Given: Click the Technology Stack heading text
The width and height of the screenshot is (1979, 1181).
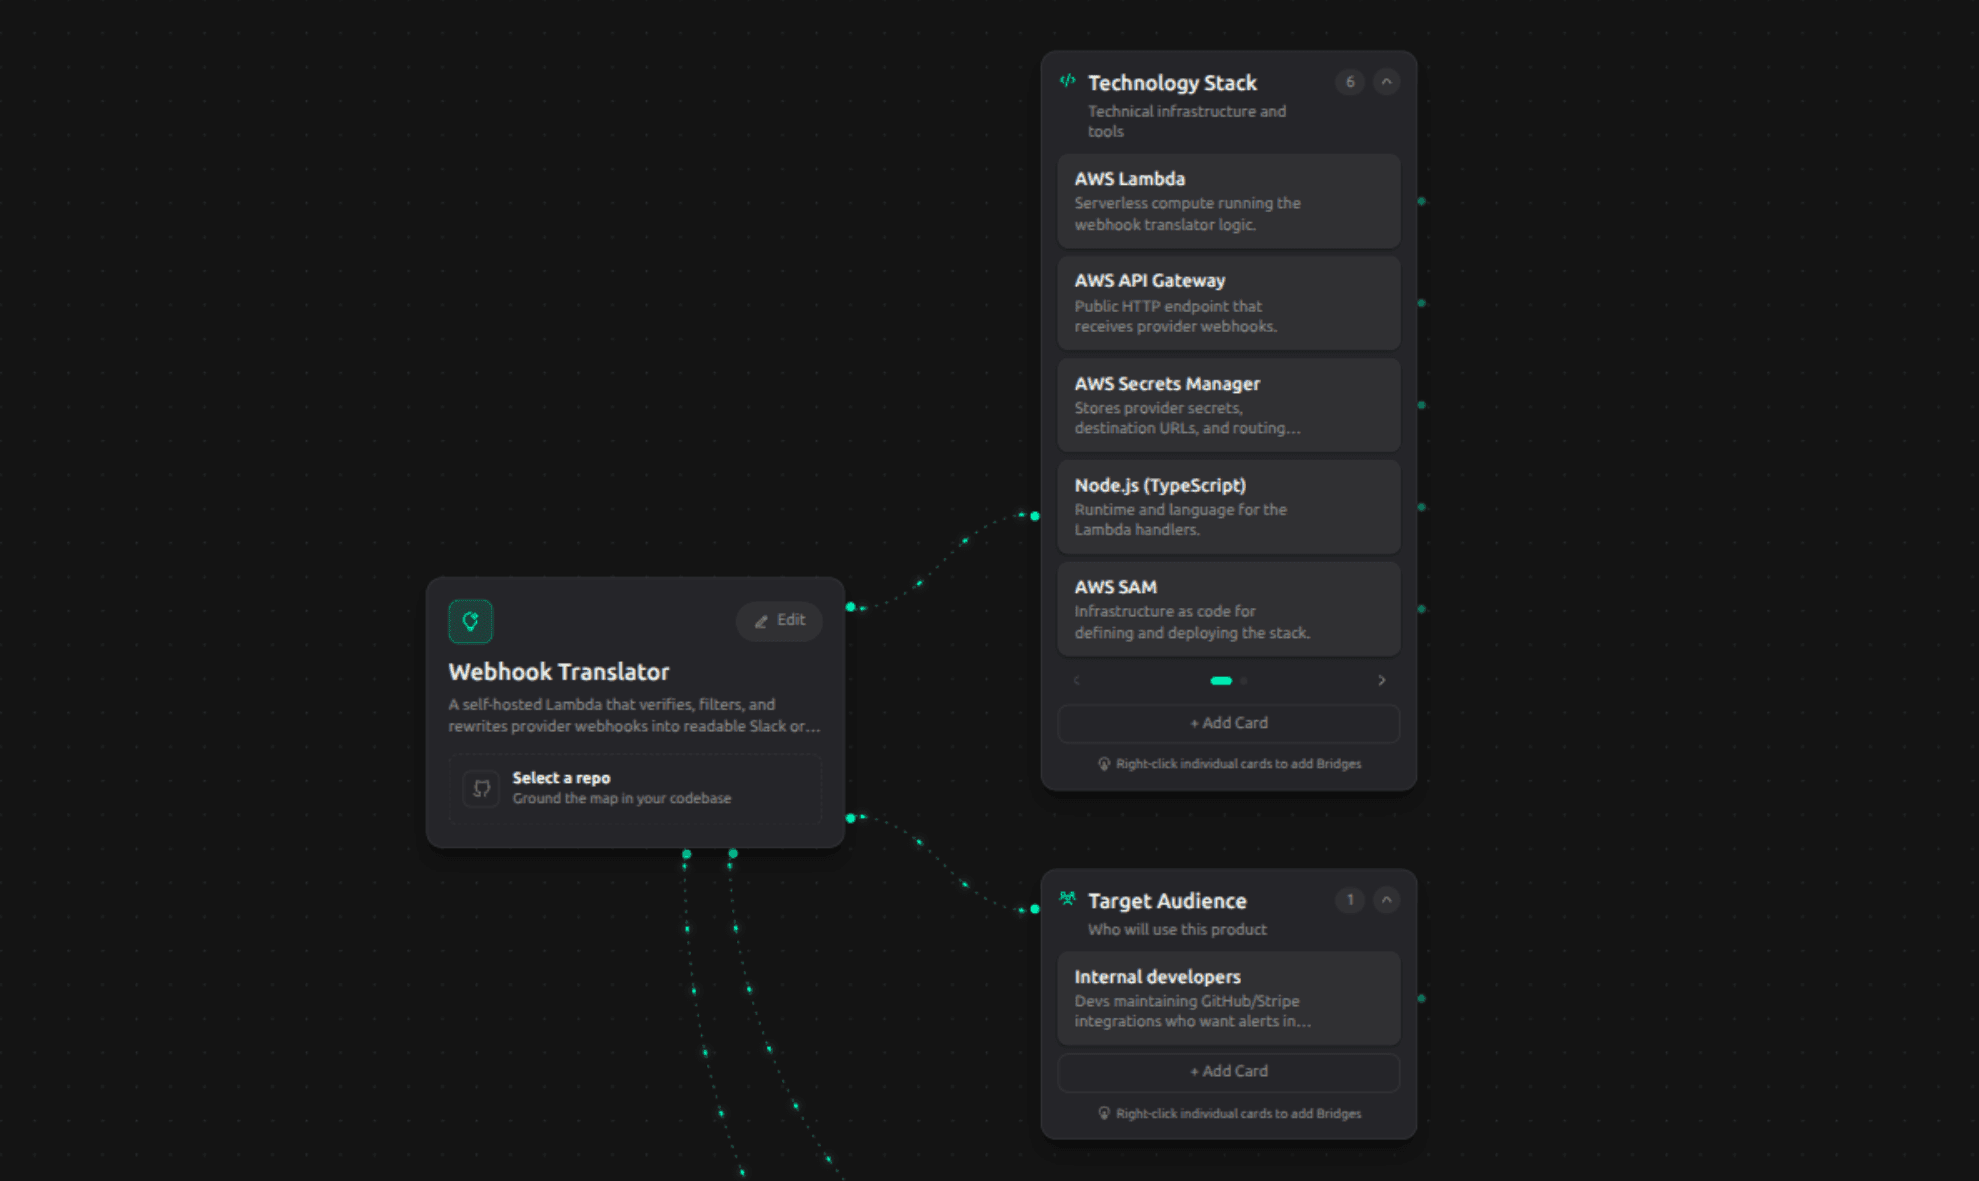Looking at the screenshot, I should point(1172,83).
